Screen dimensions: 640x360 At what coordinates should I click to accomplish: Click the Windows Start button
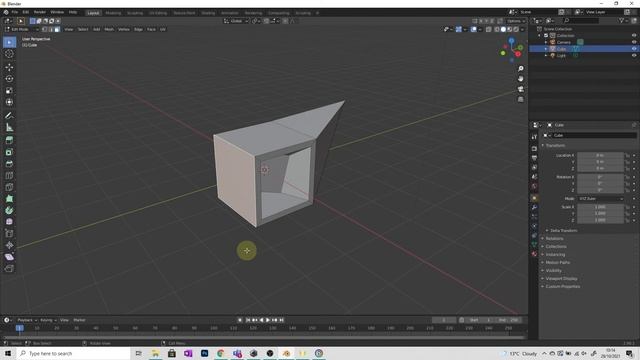coord(8,353)
